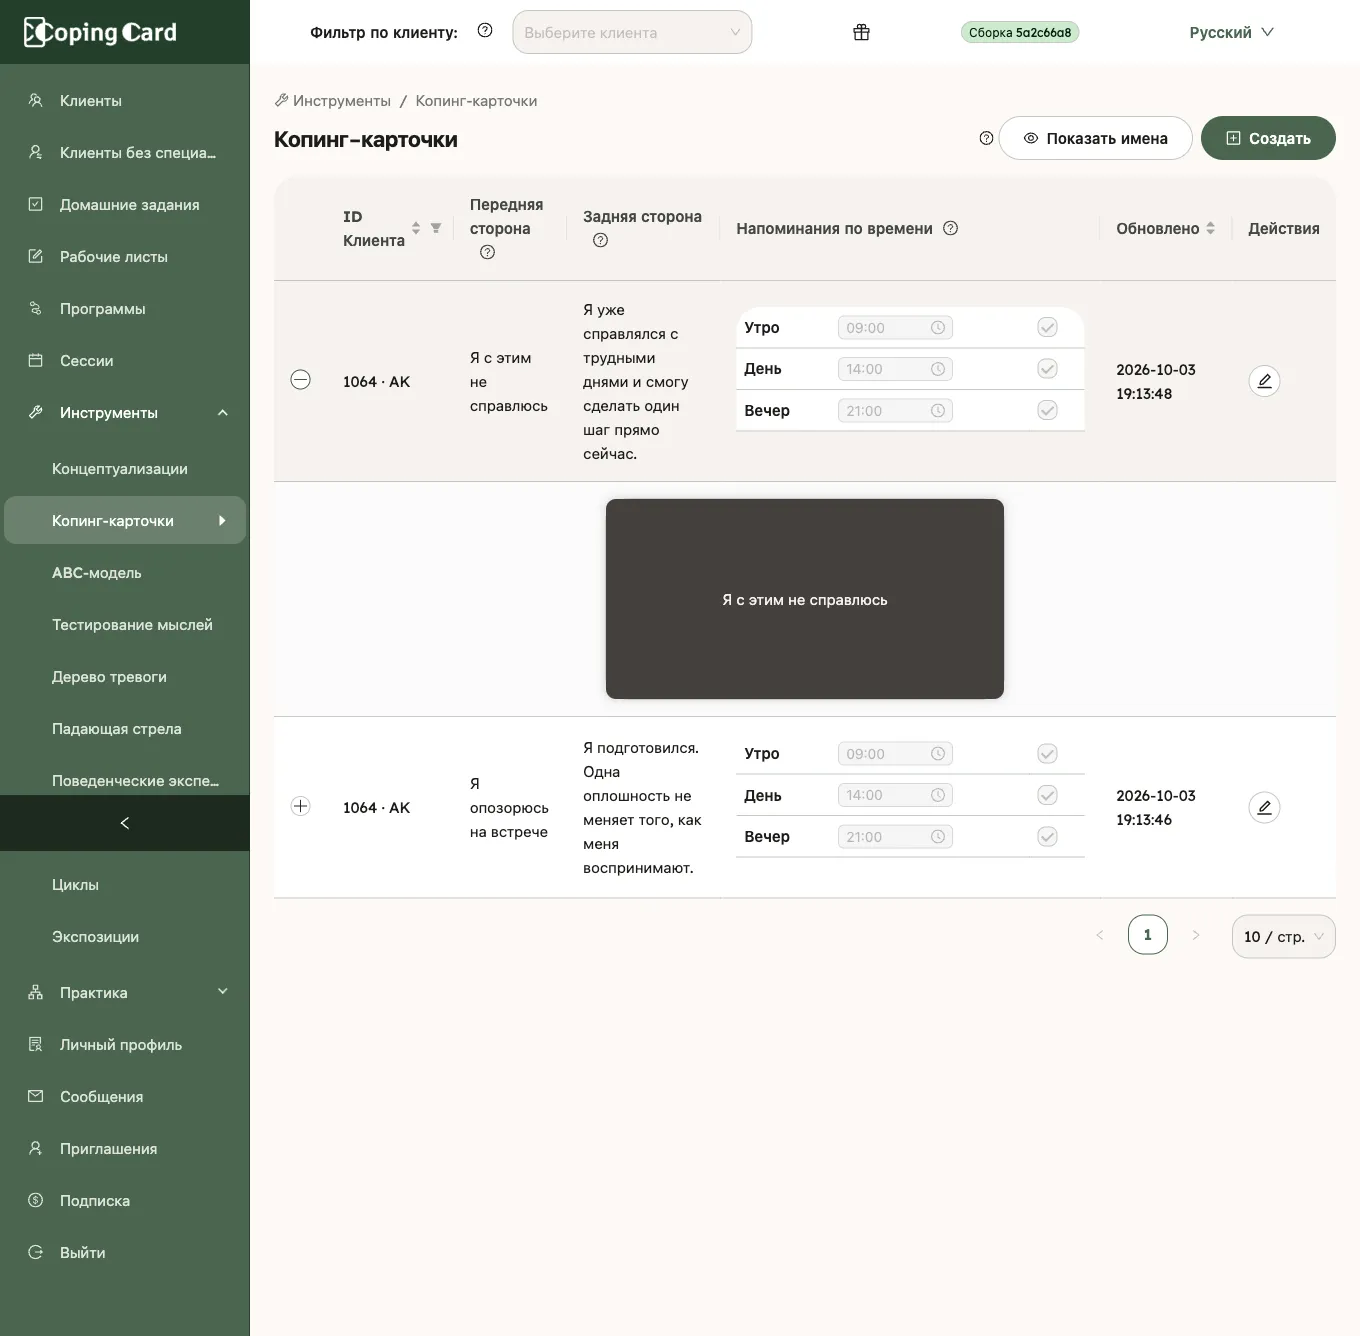The width and height of the screenshot is (1360, 1336).
Task: Collapse the first card row with minus
Action: (x=300, y=380)
